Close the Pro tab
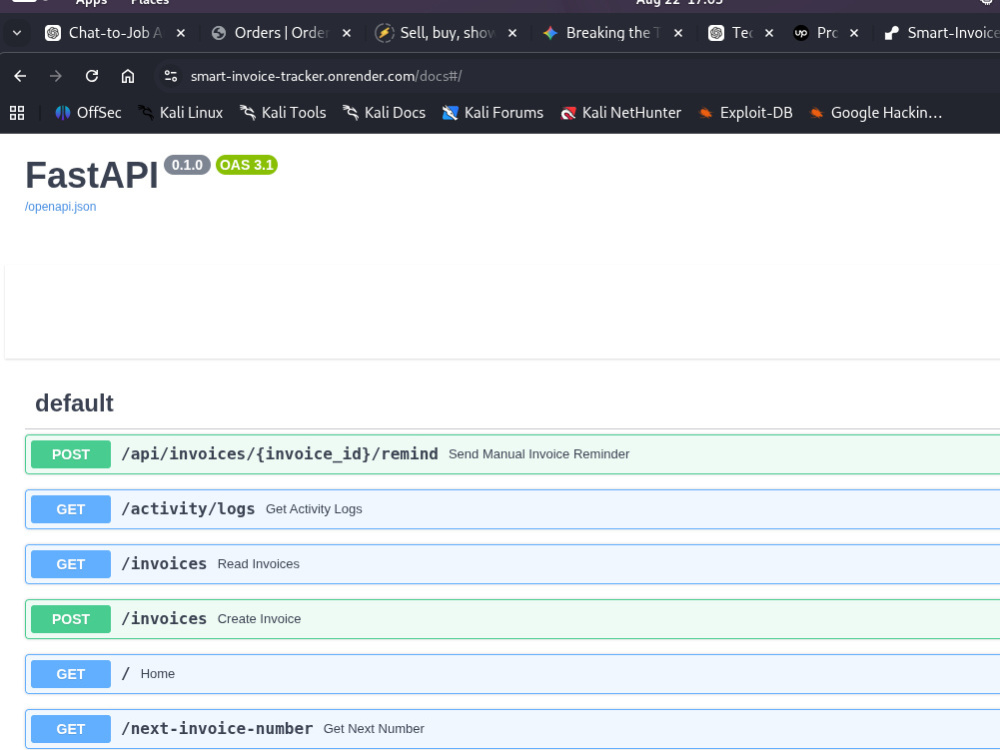The width and height of the screenshot is (1000, 750). click(x=854, y=33)
